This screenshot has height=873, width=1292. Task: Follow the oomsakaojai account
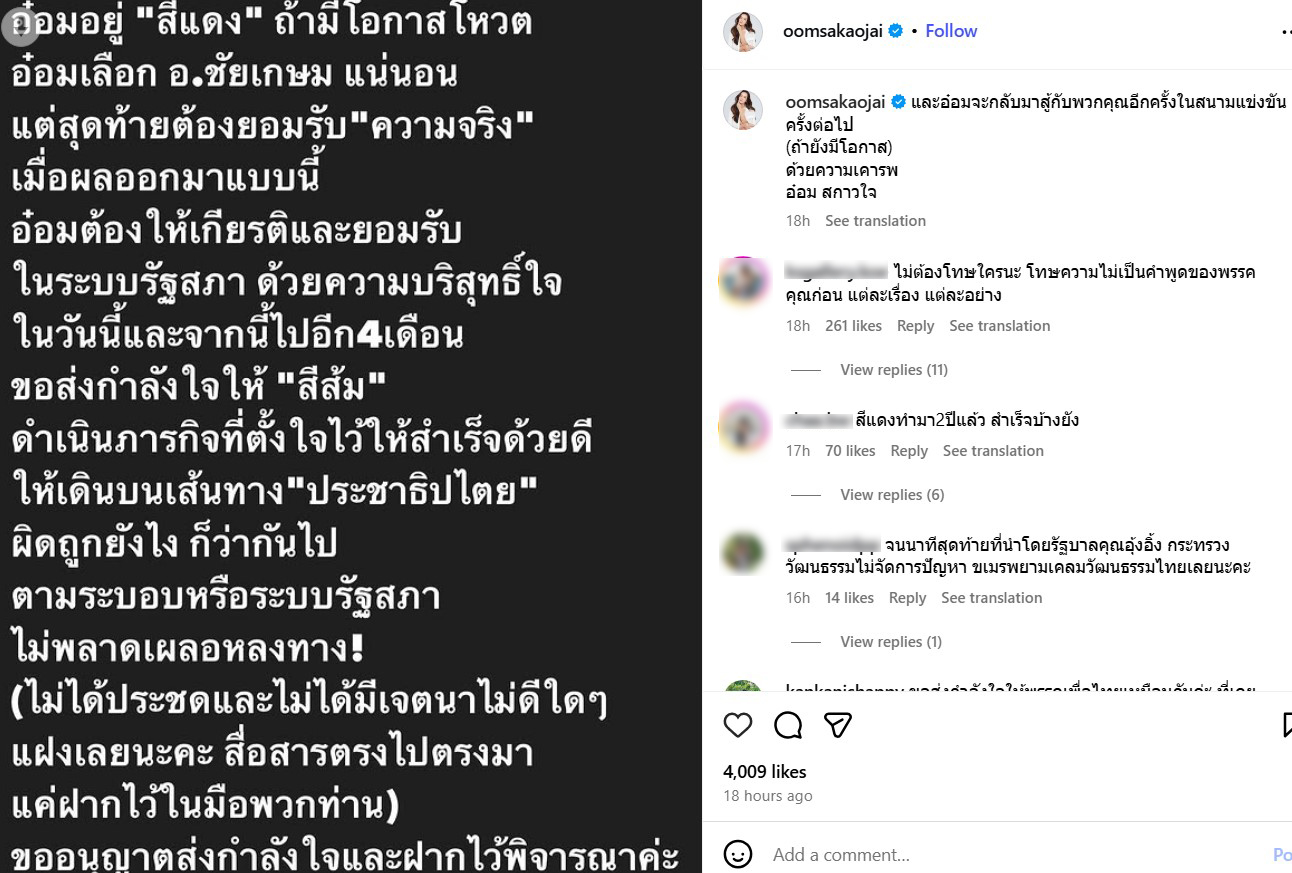(951, 31)
